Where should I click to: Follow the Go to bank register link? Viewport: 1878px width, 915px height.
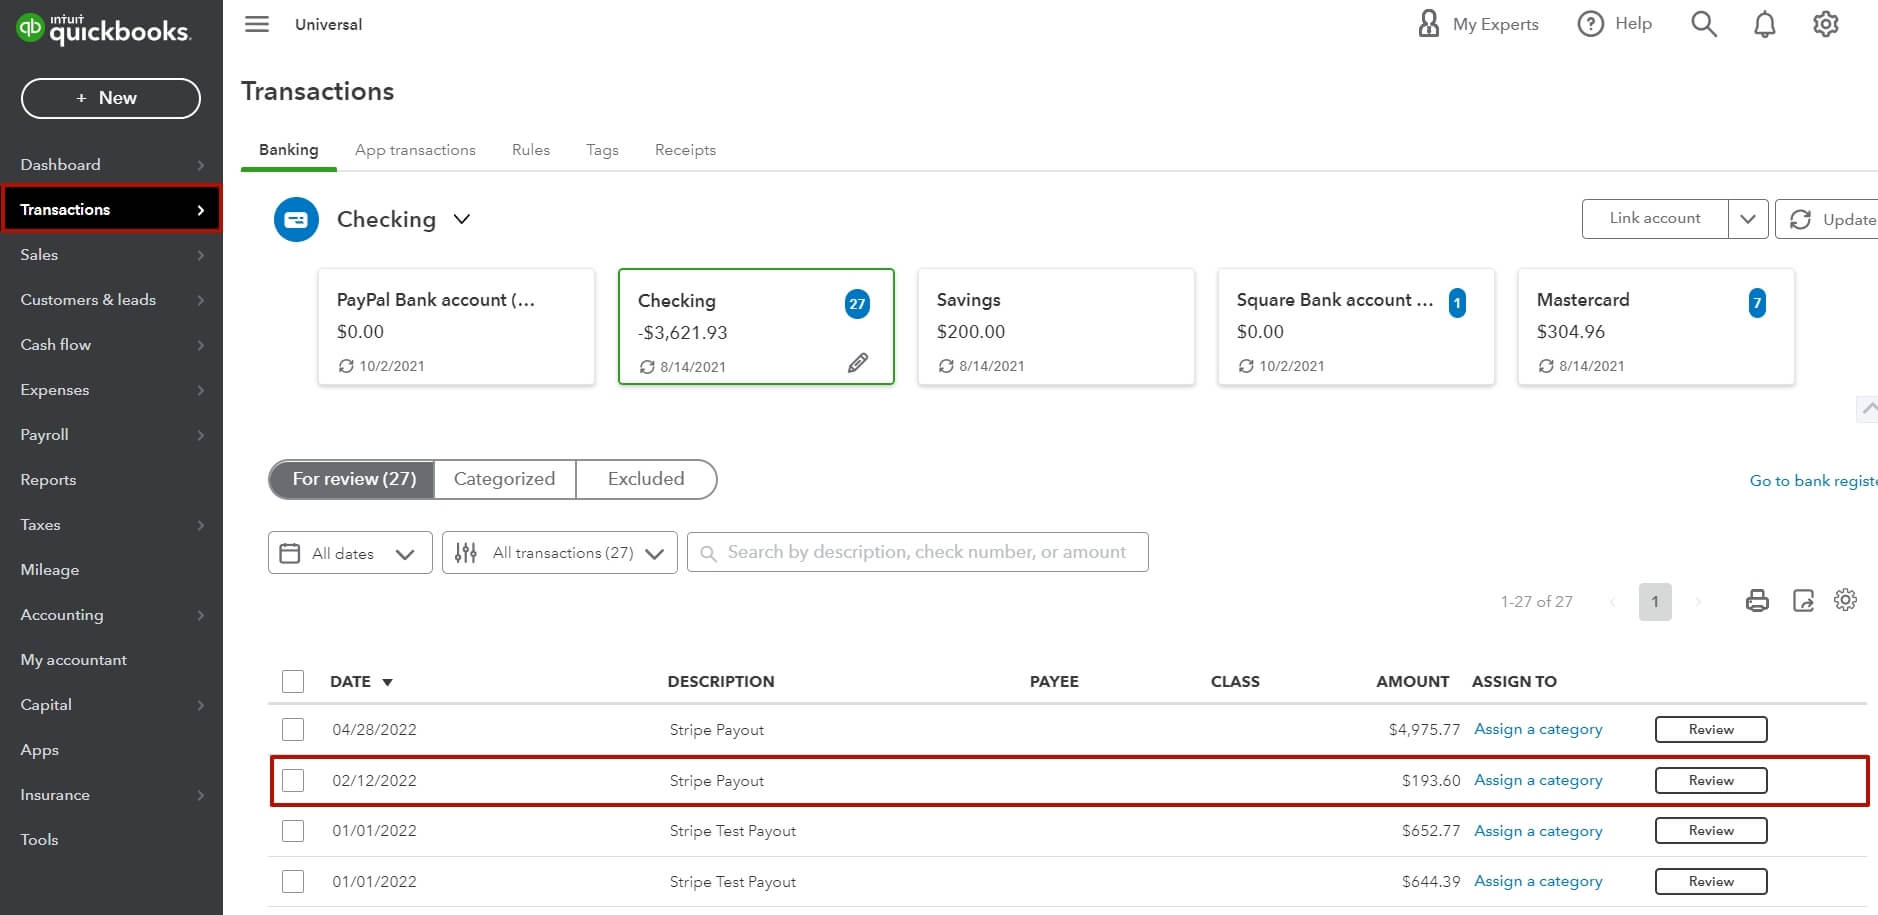point(1811,481)
